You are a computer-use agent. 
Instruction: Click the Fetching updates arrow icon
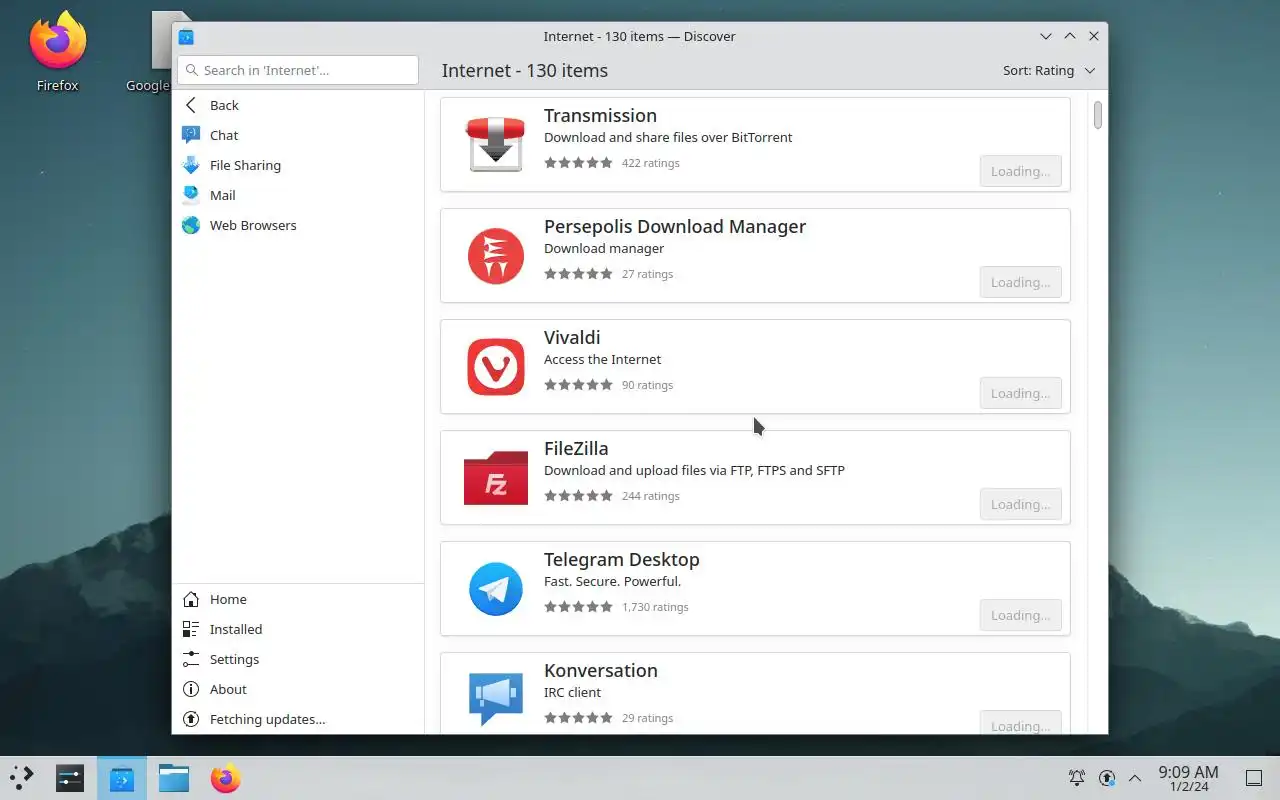[x=191, y=719]
